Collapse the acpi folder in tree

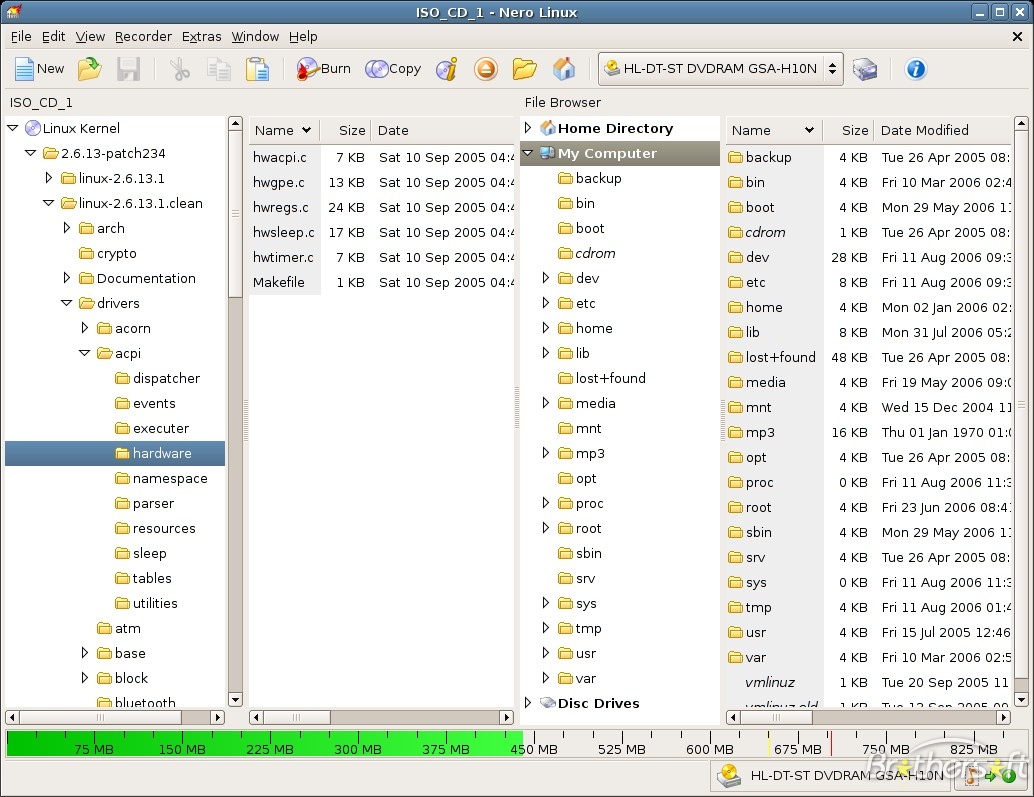point(85,353)
